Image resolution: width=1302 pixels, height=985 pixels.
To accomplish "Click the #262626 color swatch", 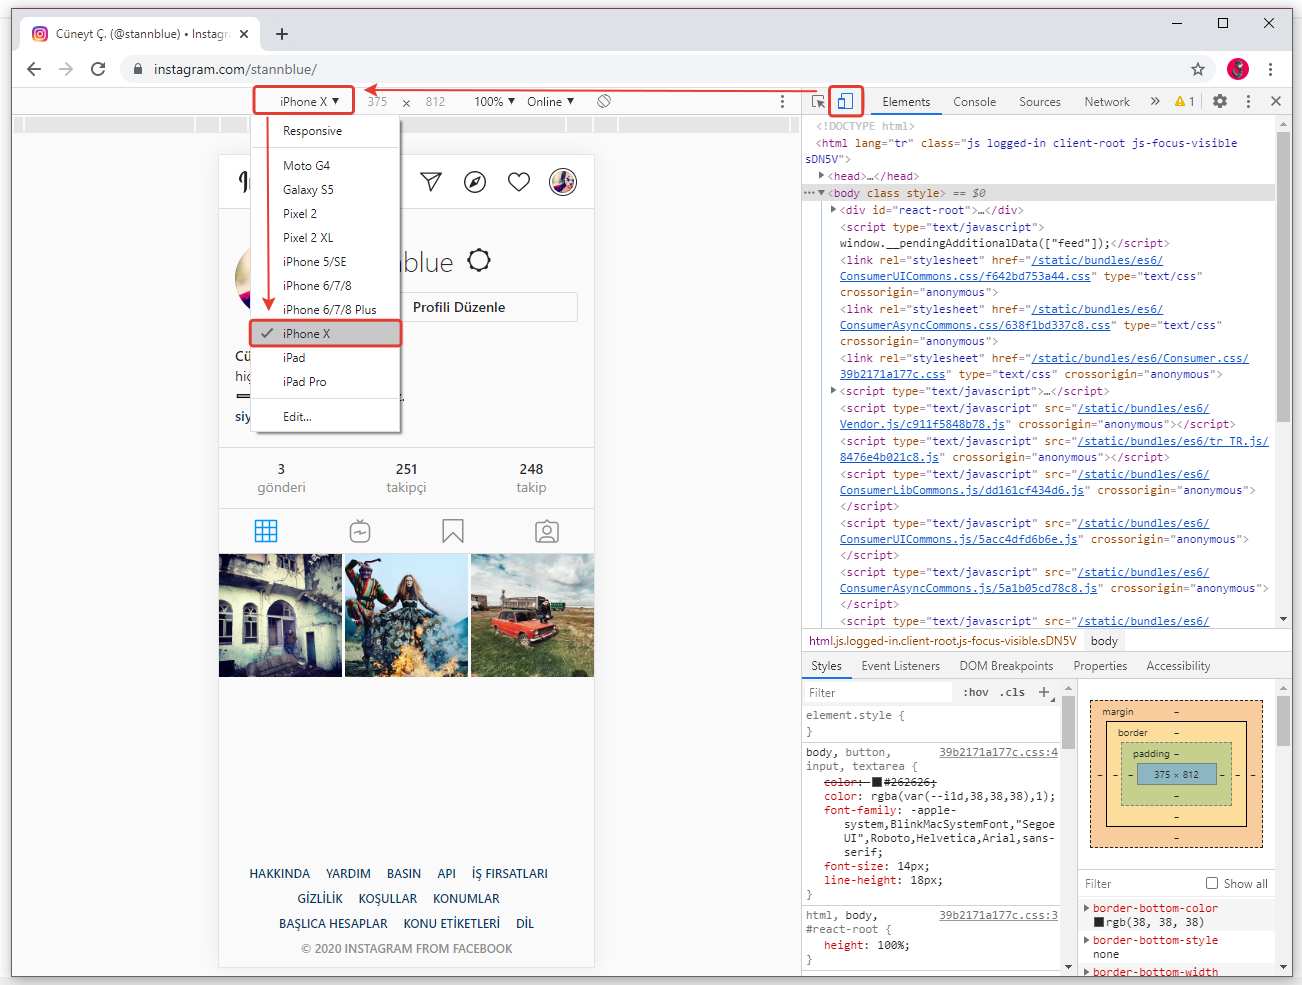I will [x=877, y=782].
